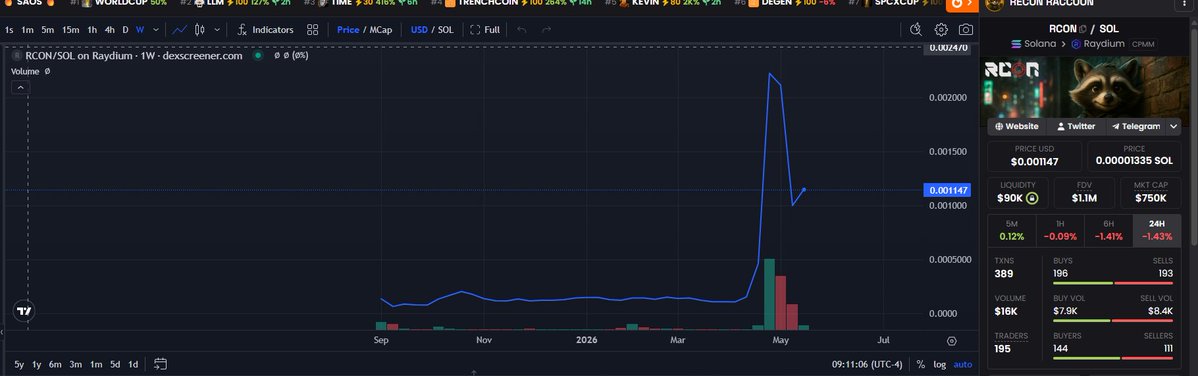Show the 1H price change tab
This screenshot has height=376, width=1198.
1060,230
